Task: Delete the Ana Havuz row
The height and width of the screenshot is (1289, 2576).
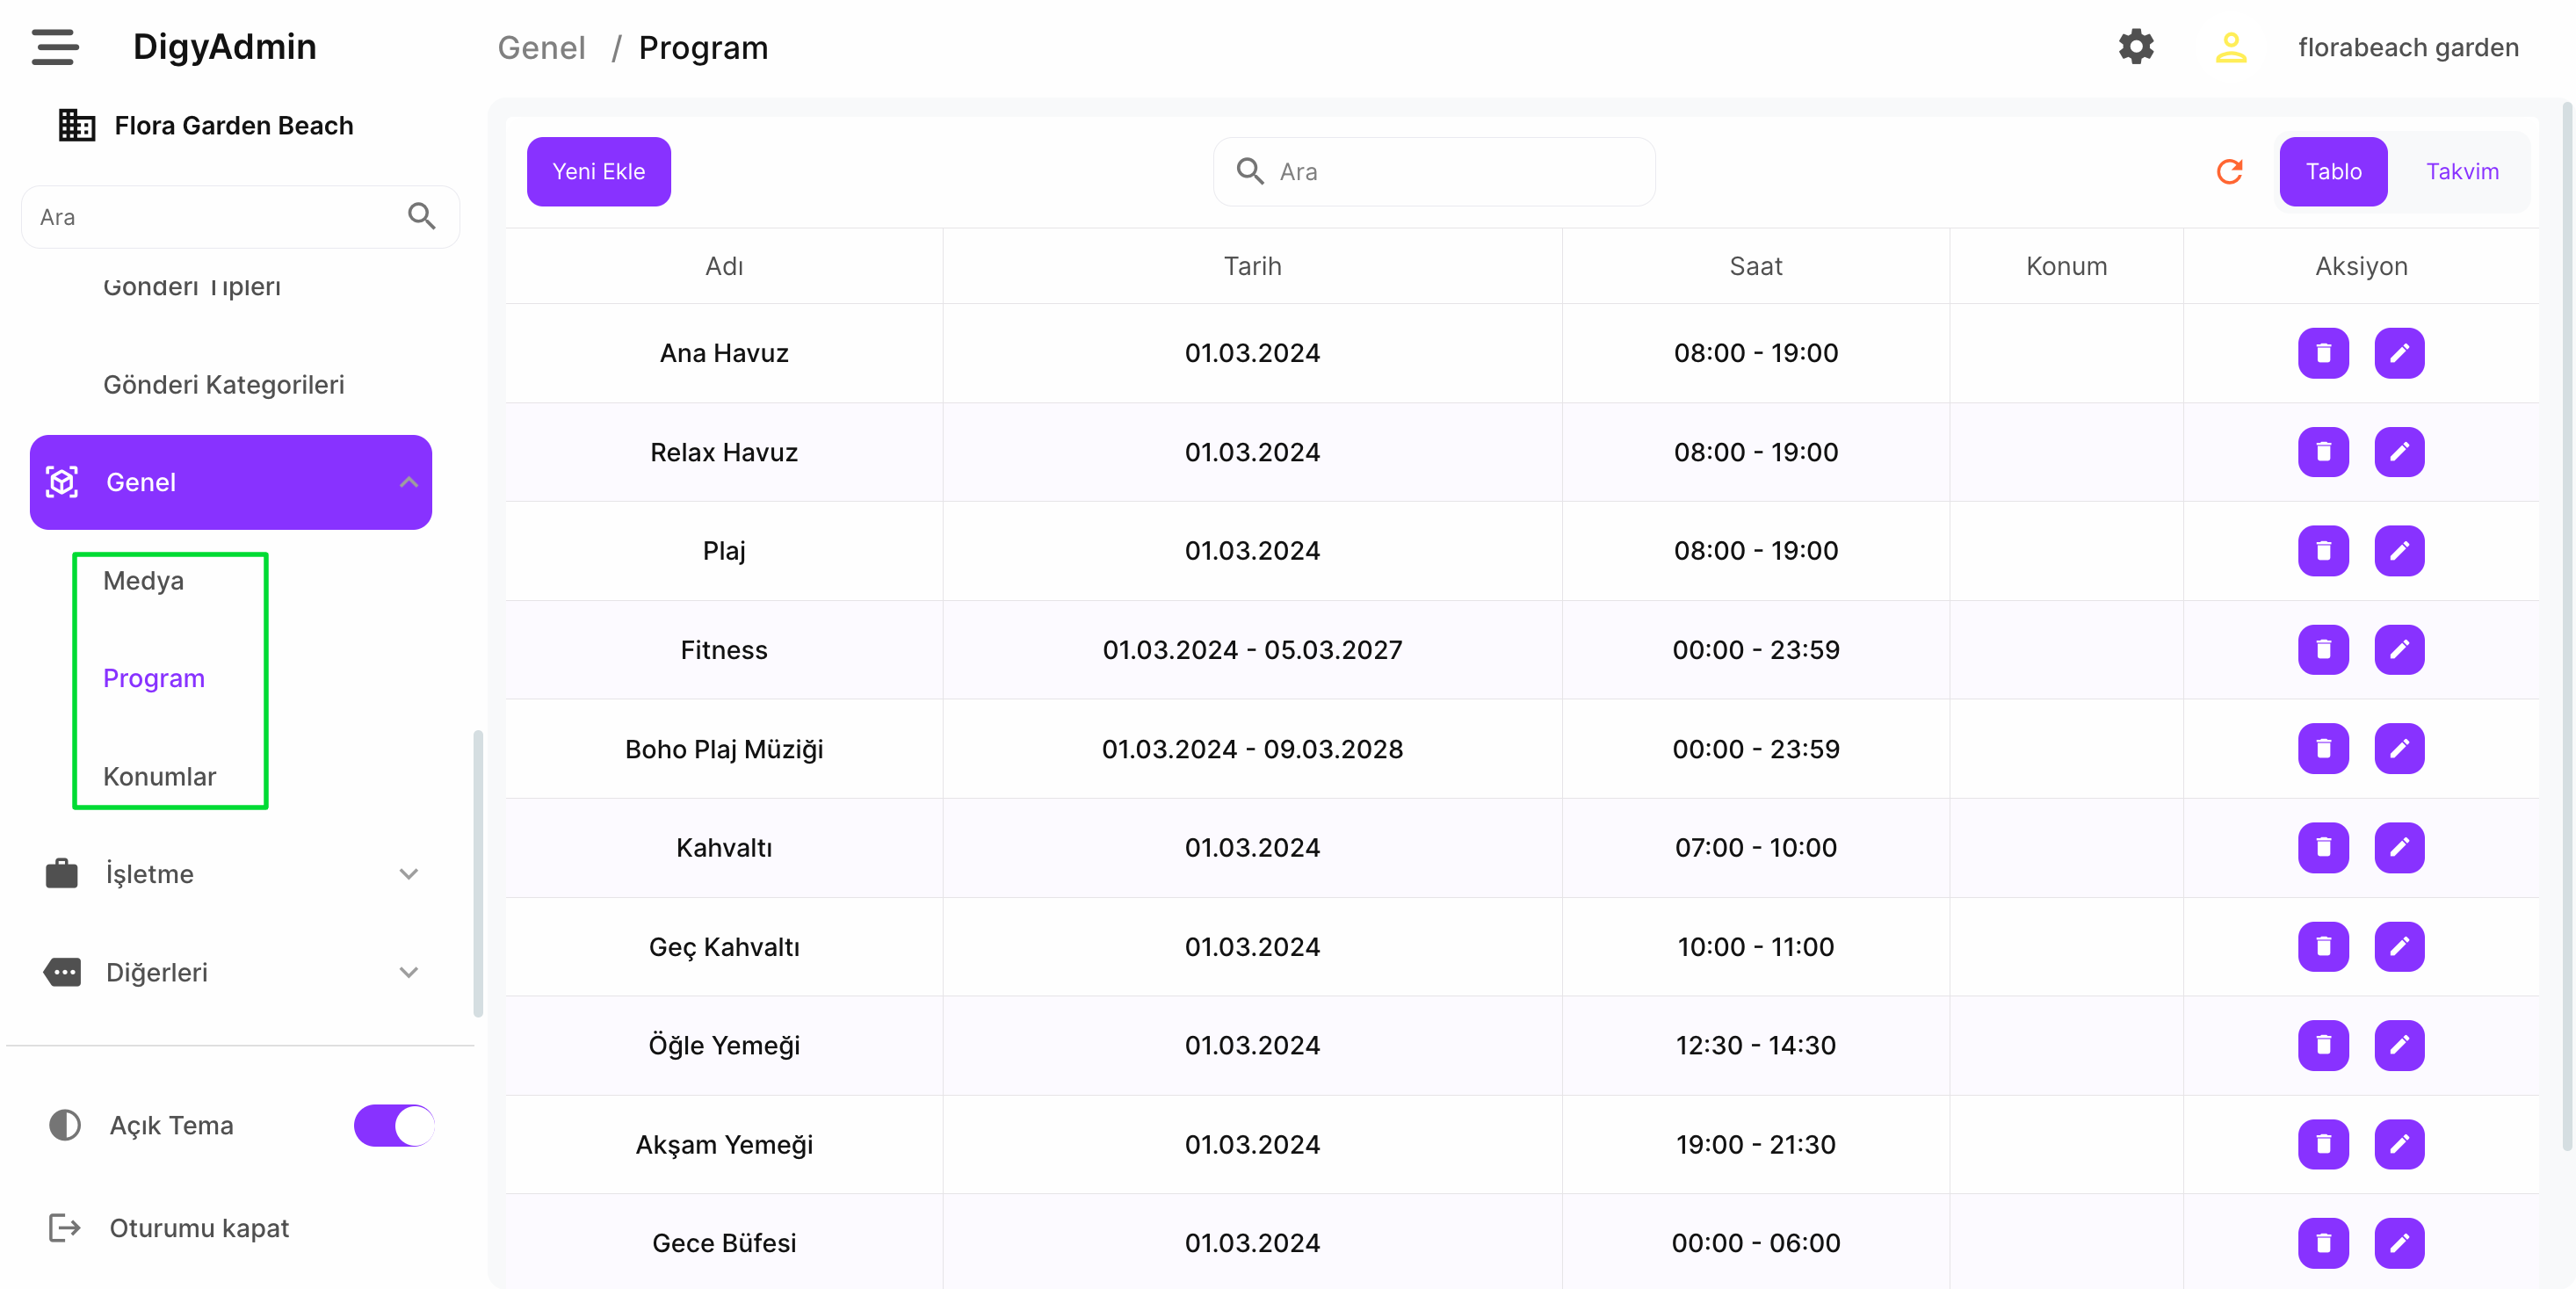Action: tap(2322, 353)
